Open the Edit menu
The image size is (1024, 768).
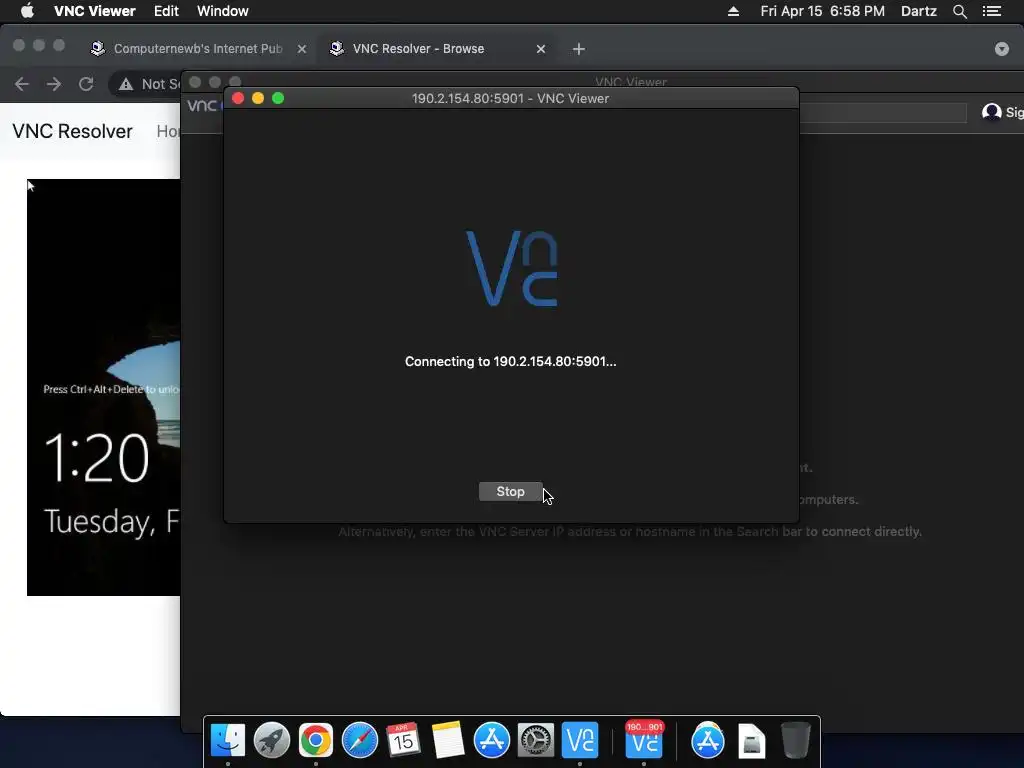click(x=166, y=11)
